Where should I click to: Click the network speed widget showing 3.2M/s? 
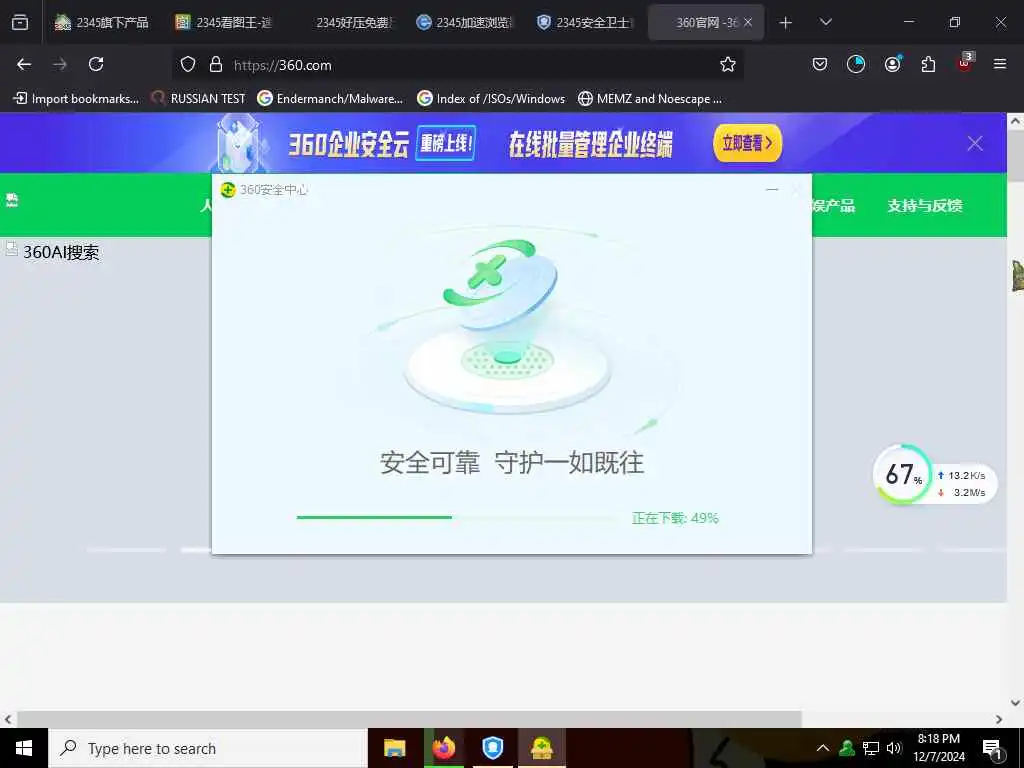[x=965, y=484]
